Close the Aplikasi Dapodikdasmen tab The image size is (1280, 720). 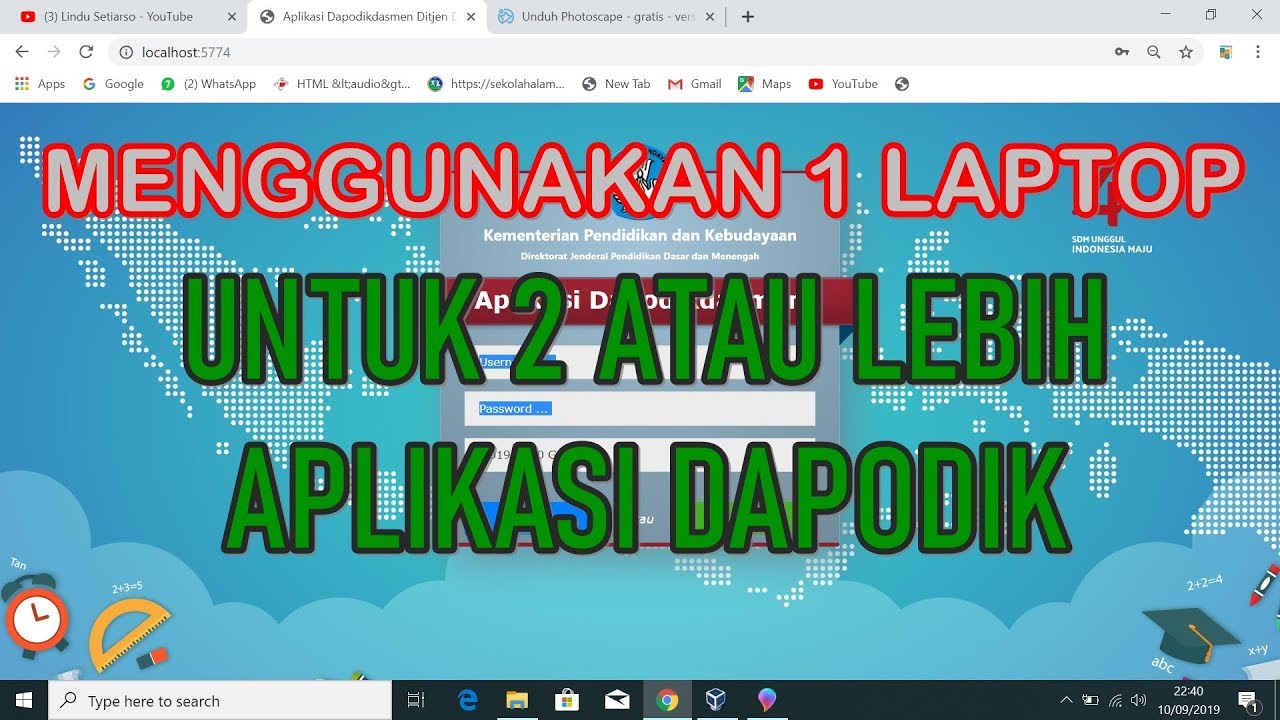(471, 16)
